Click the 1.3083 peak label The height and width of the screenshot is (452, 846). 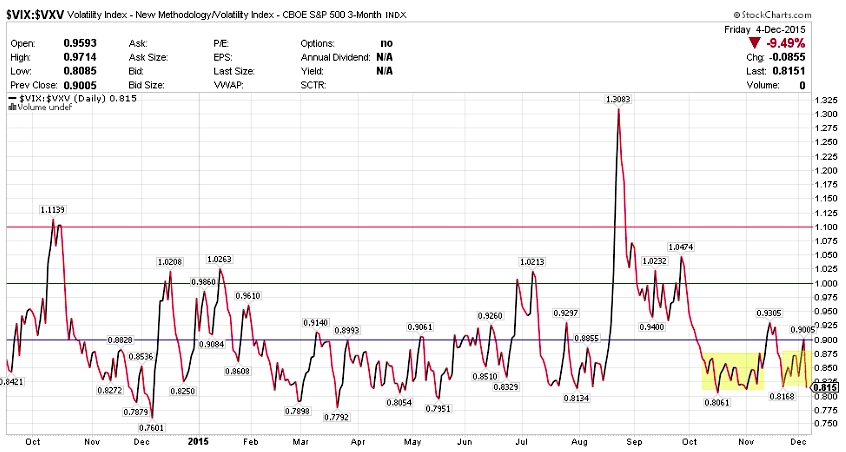tap(618, 99)
